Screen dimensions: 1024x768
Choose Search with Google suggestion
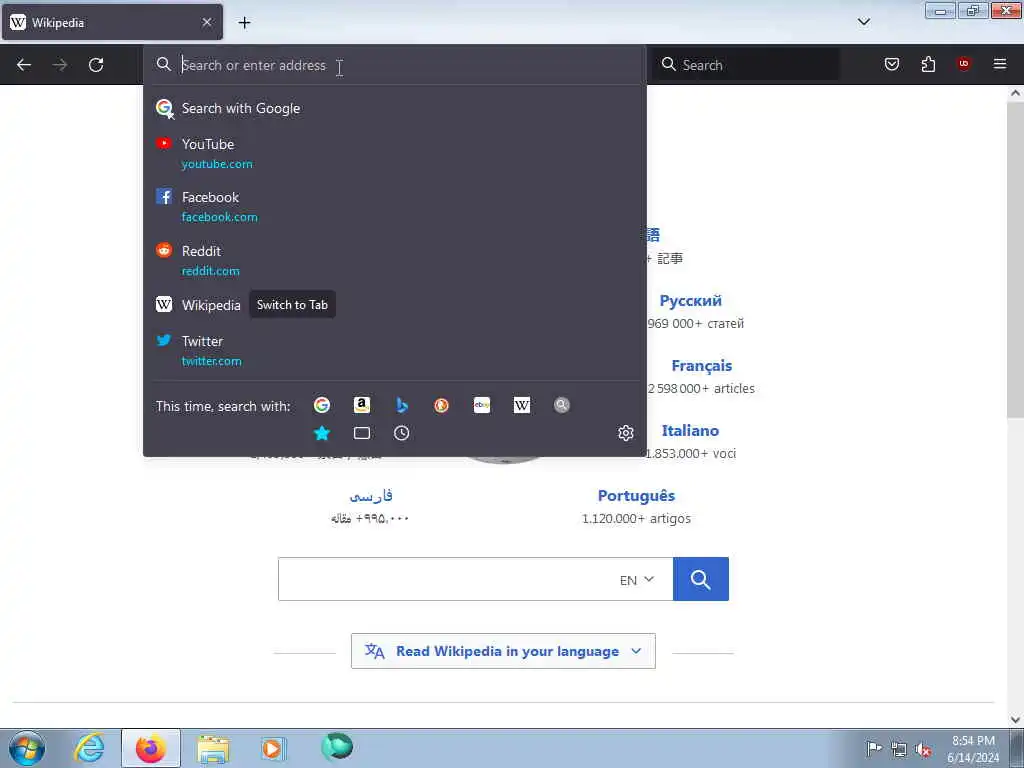pyautogui.click(x=394, y=108)
